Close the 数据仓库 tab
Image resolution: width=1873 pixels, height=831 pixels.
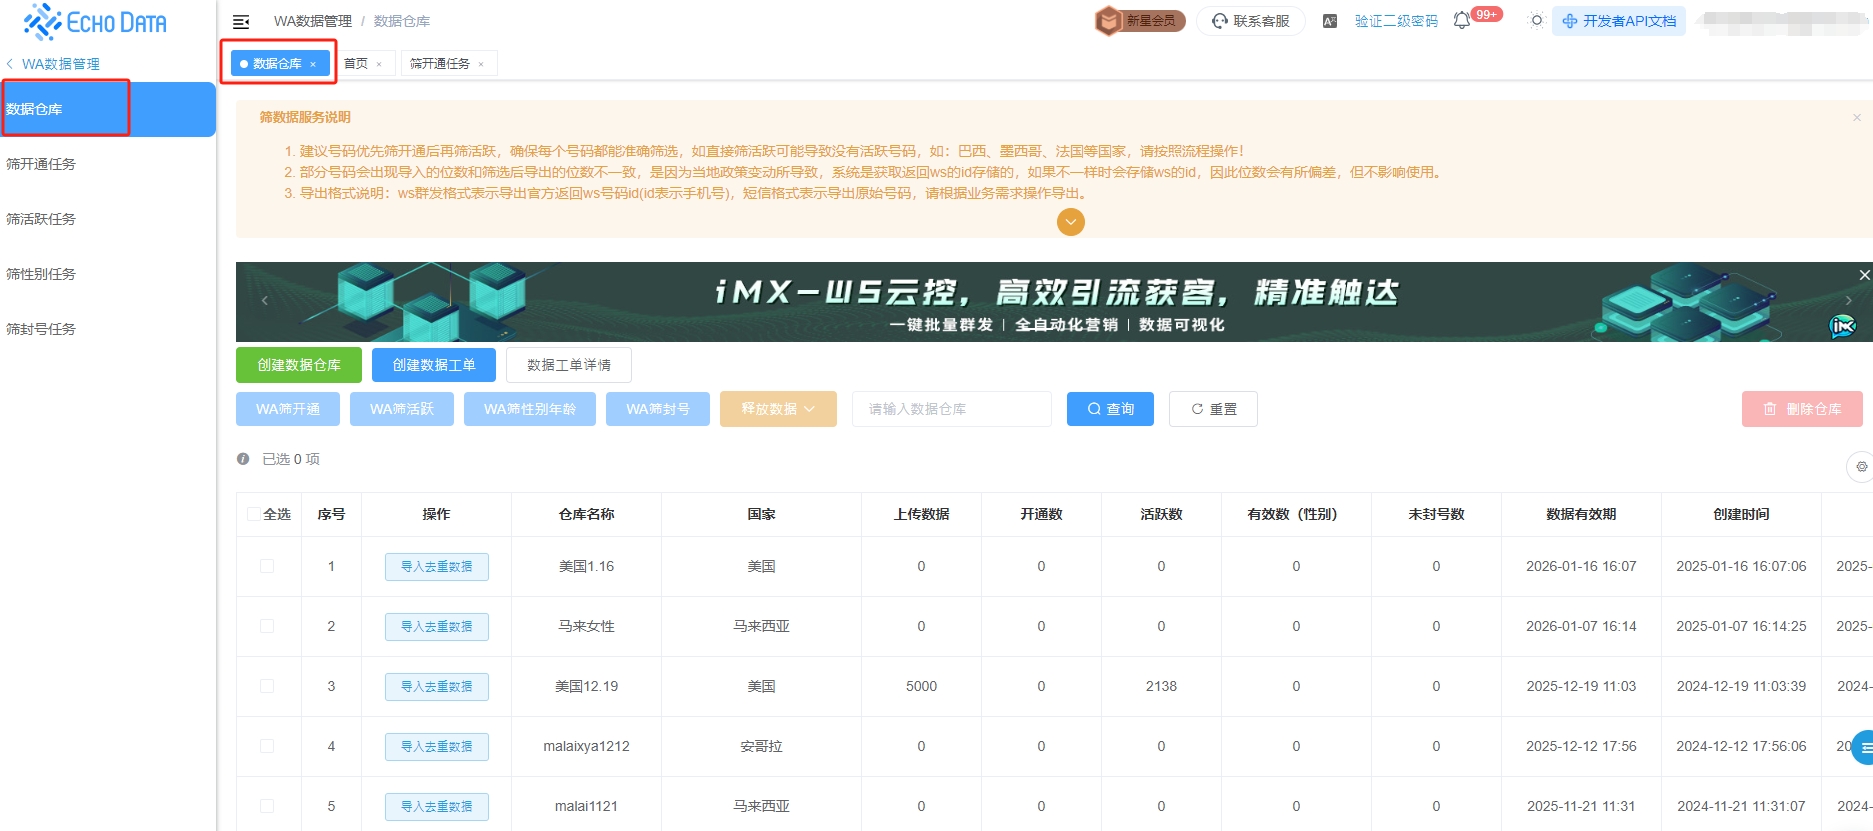click(x=313, y=64)
